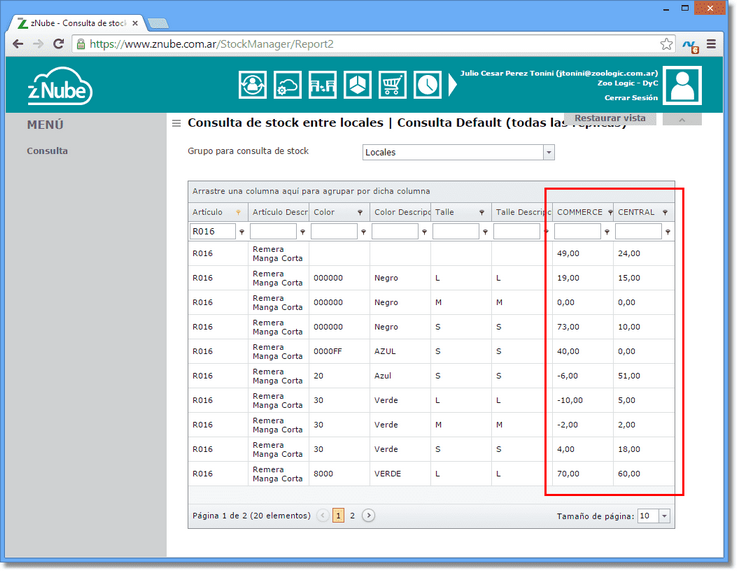Sort by Color Descripc column header
Screen dimensions: 737x571
400,212
